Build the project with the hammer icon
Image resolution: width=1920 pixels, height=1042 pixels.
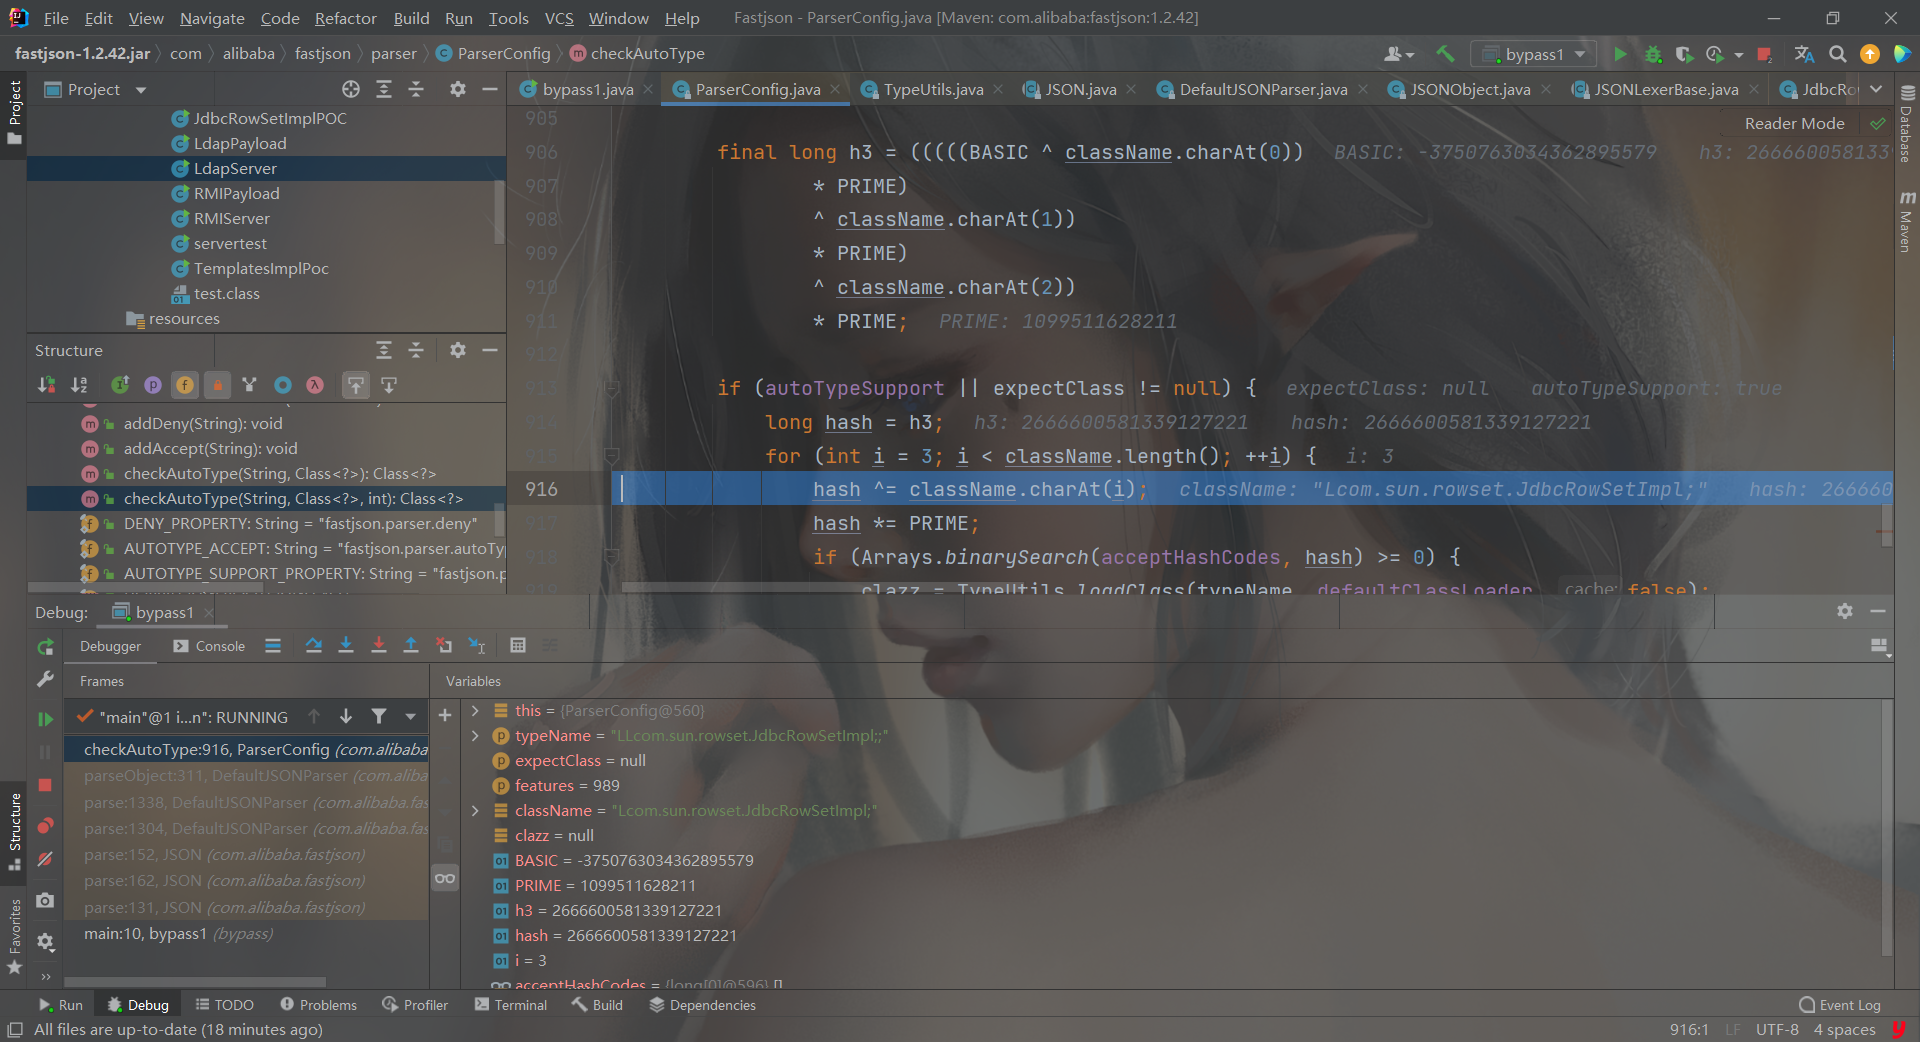1445,54
